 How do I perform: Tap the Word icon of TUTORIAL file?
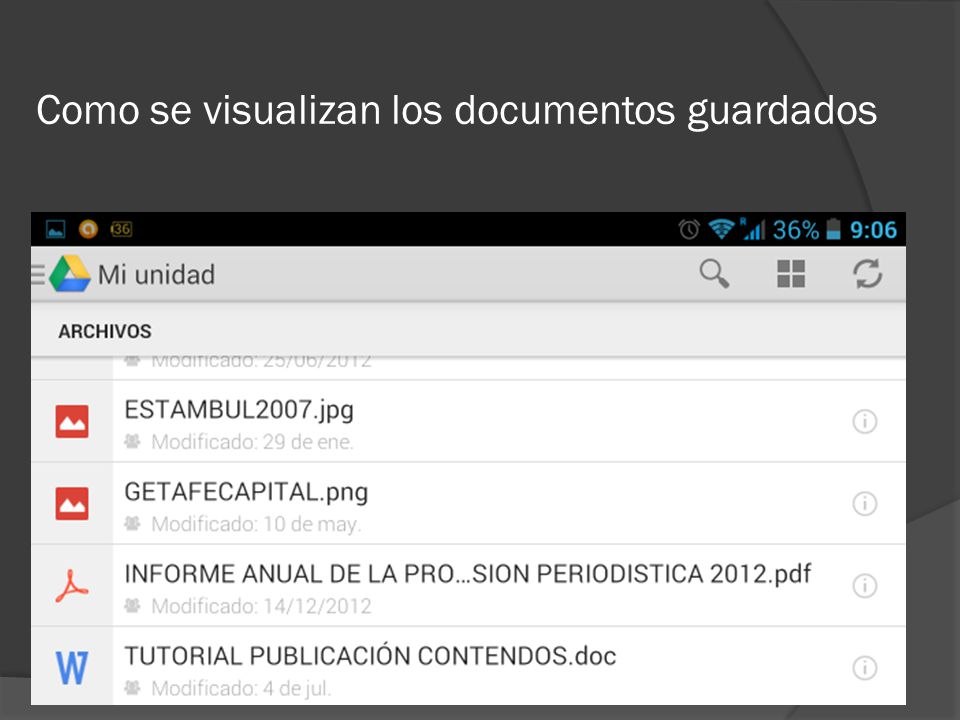click(72, 668)
